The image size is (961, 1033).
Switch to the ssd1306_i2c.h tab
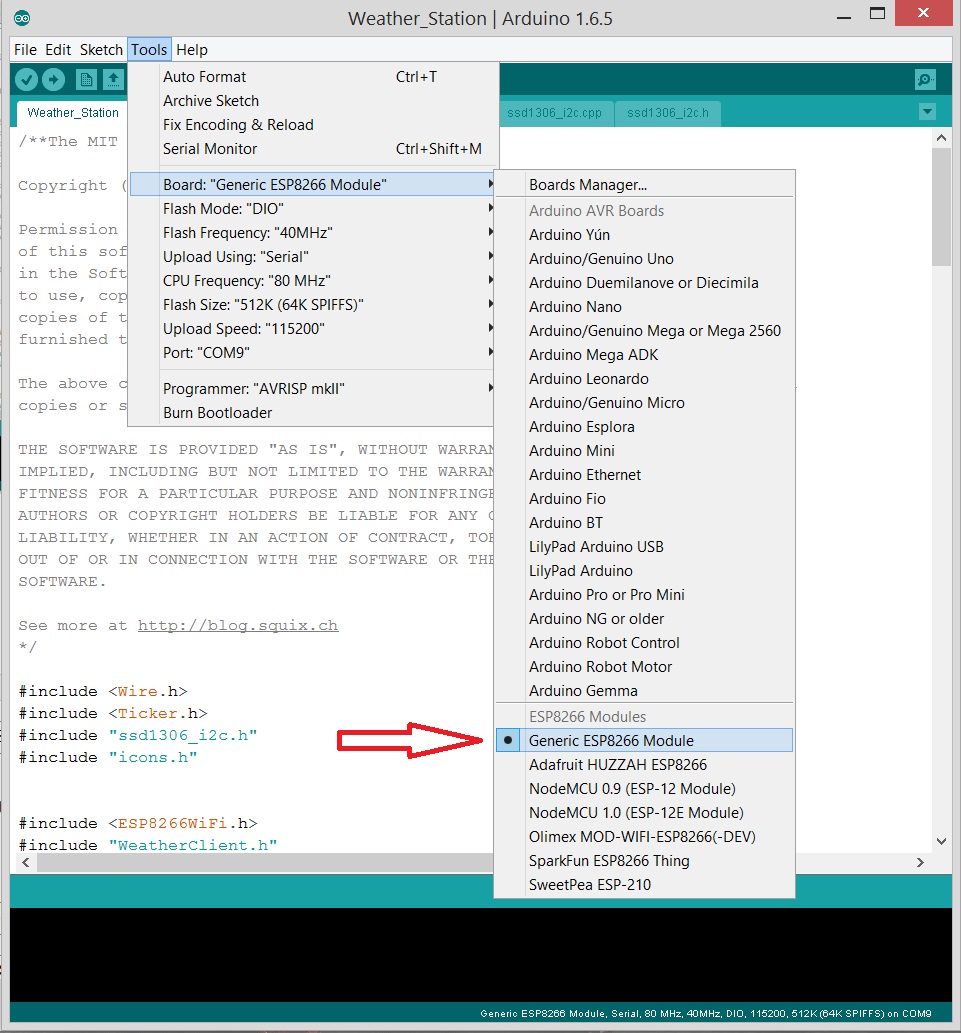tap(668, 113)
